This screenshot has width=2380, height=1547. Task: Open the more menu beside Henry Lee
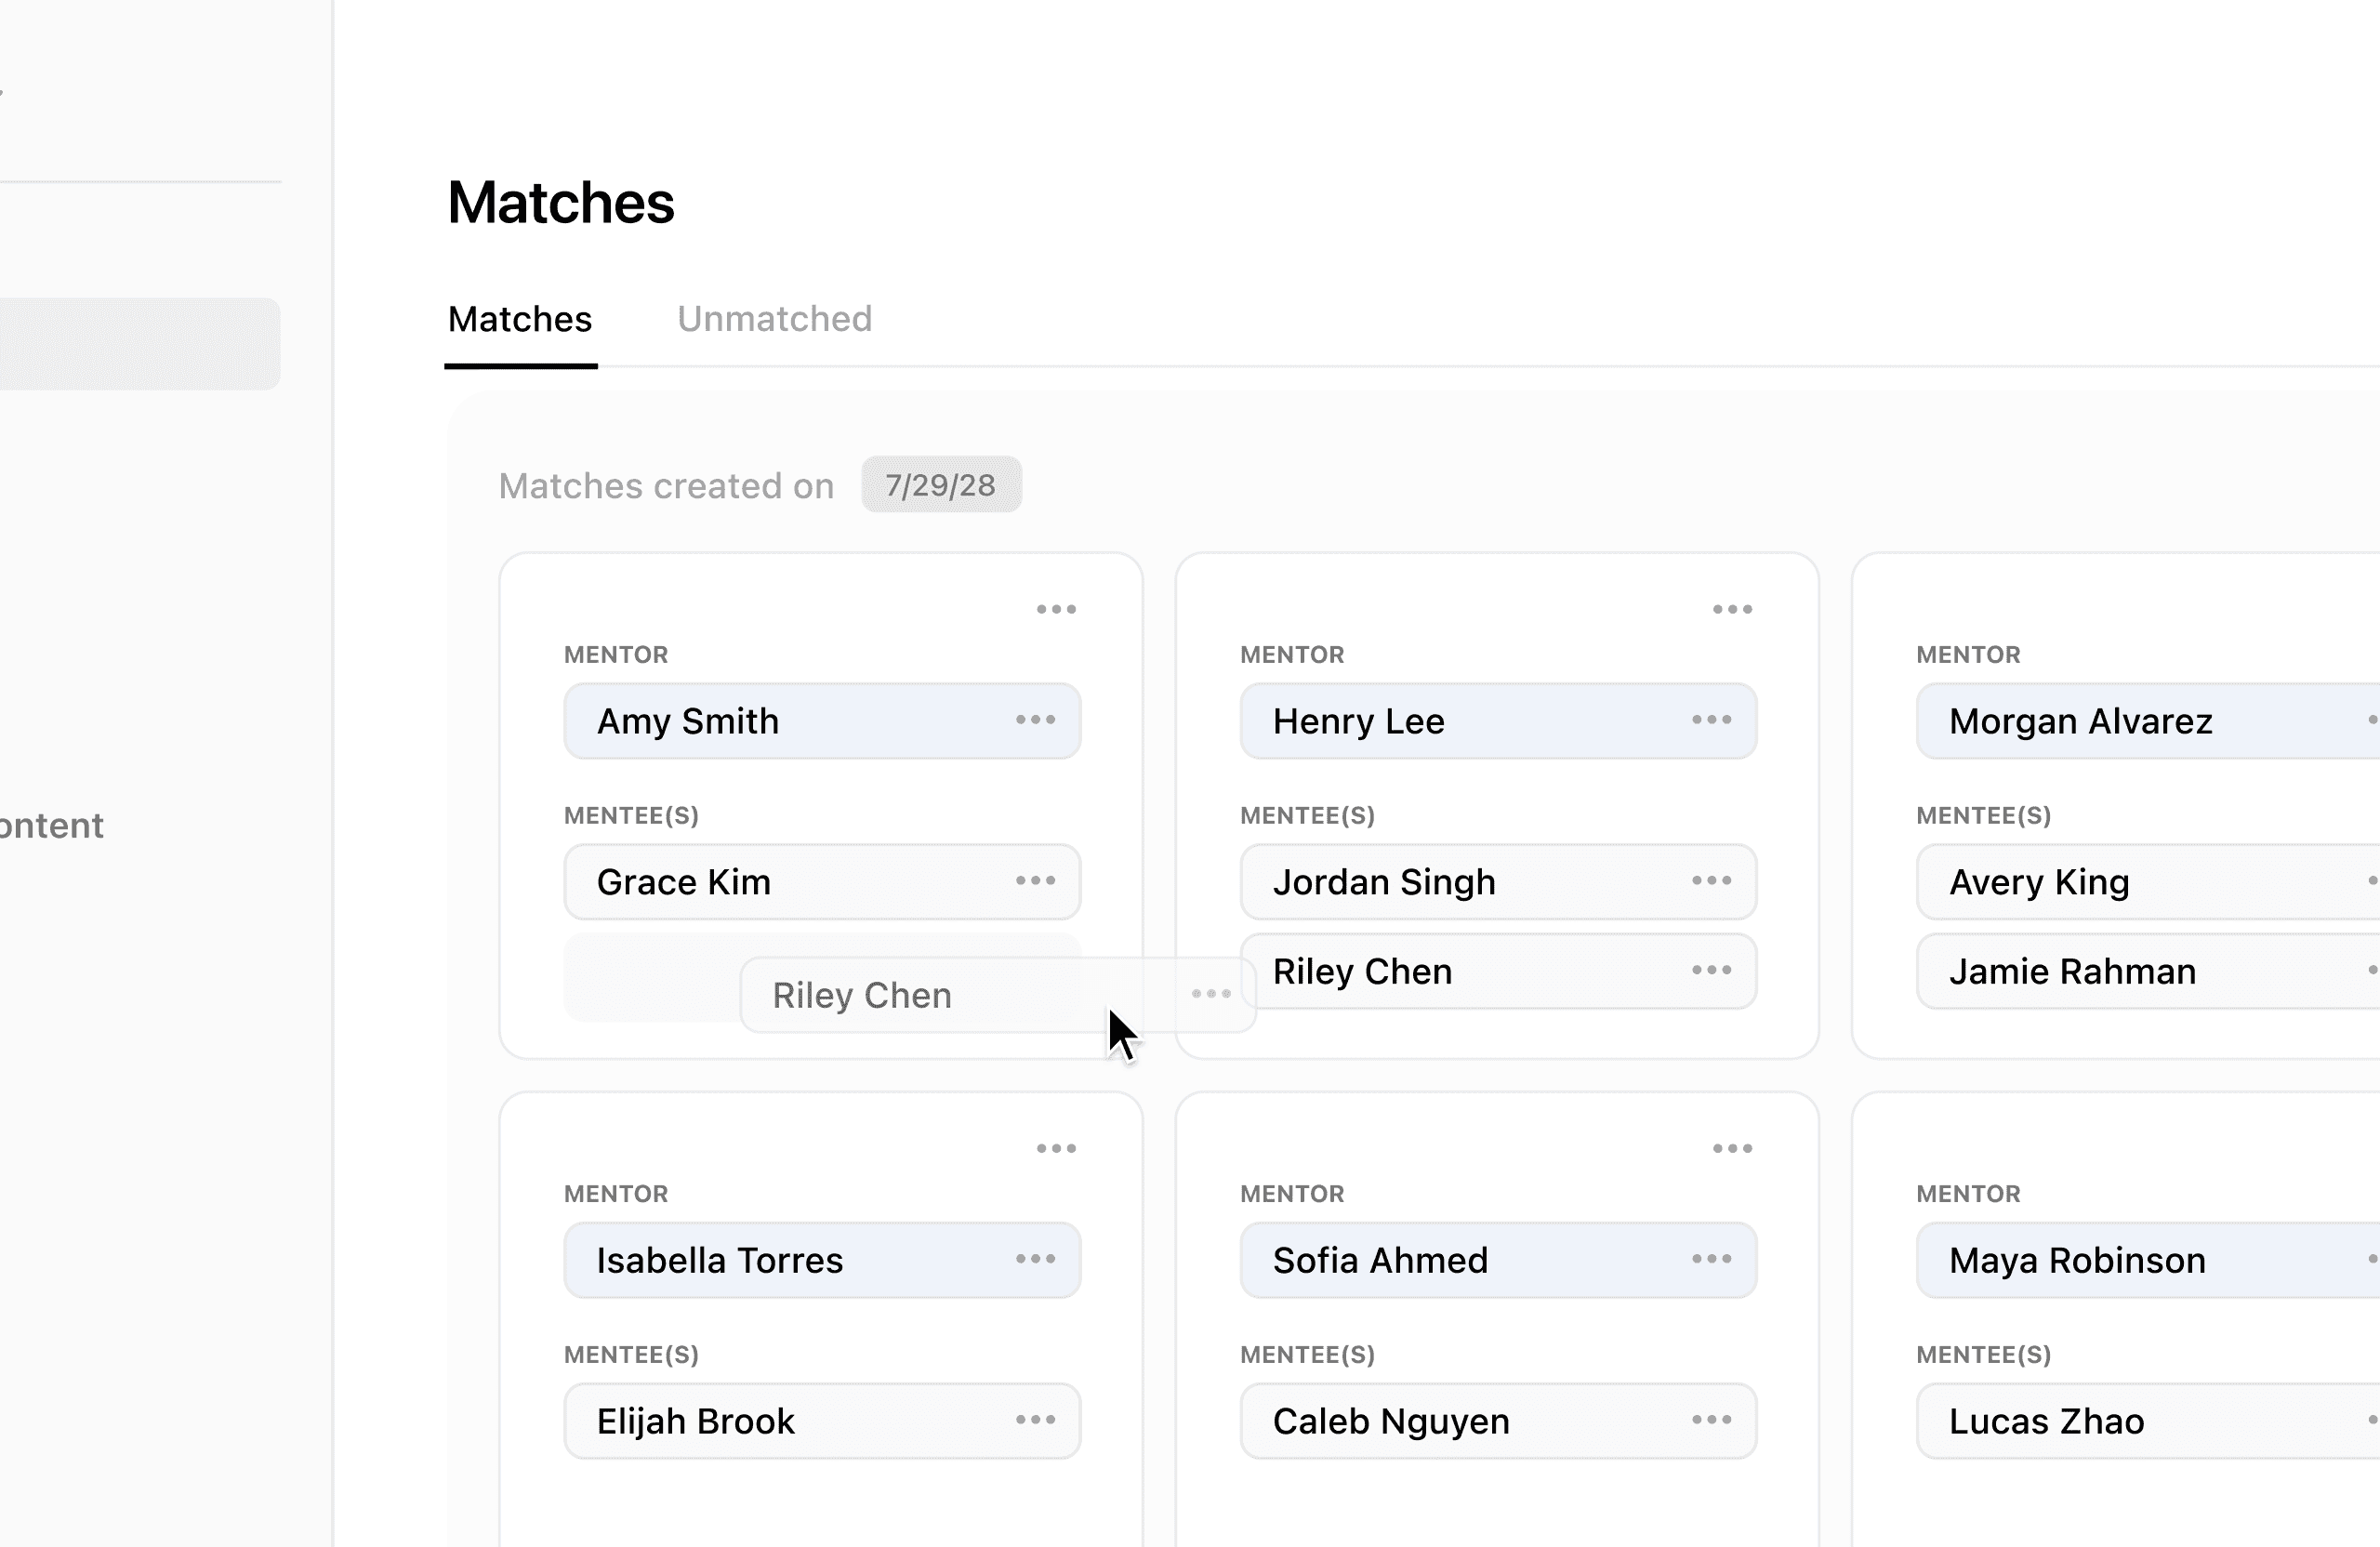(x=1711, y=720)
